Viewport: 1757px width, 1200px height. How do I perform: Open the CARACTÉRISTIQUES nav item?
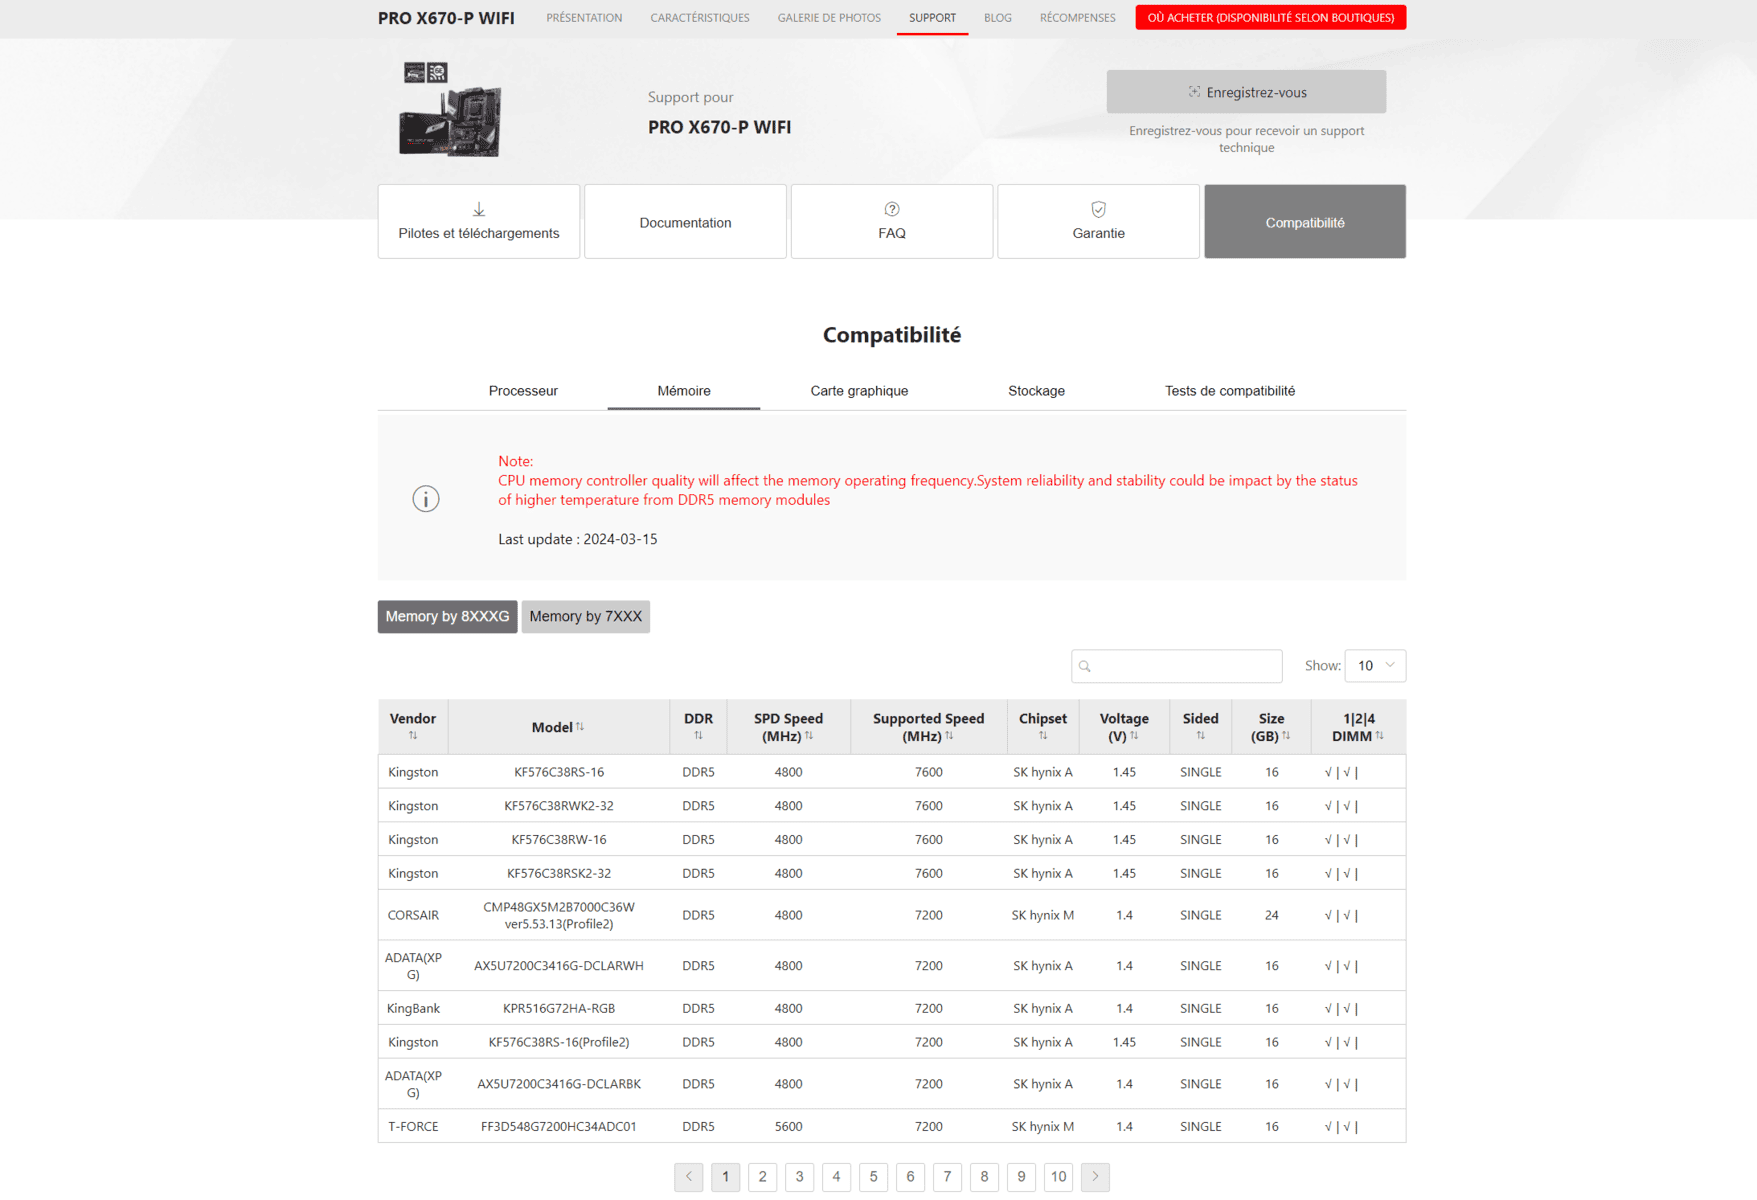click(700, 18)
